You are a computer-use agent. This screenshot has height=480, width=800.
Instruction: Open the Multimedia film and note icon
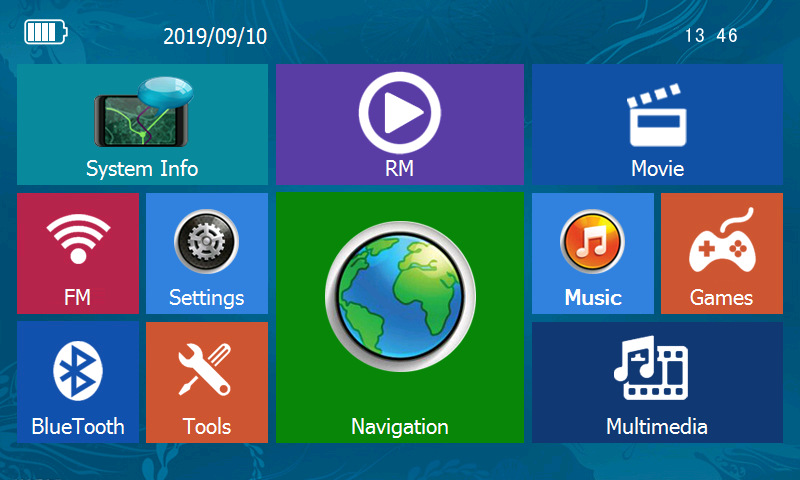tap(652, 367)
